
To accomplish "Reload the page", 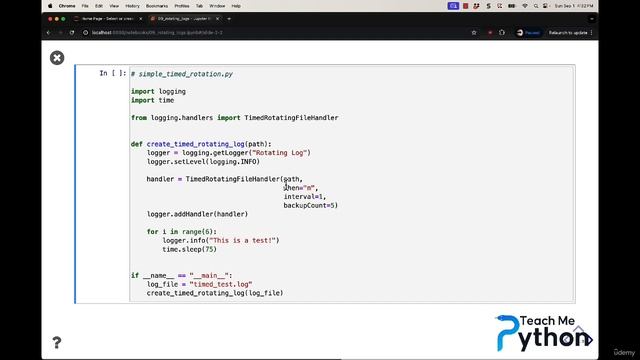I will tap(72, 33).
